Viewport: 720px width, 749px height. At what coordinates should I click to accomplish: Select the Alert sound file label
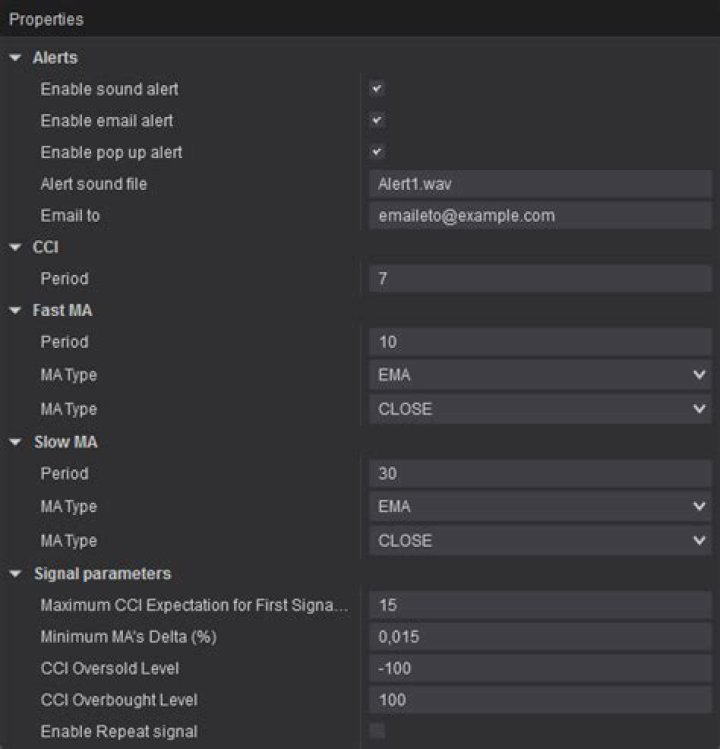(x=94, y=184)
